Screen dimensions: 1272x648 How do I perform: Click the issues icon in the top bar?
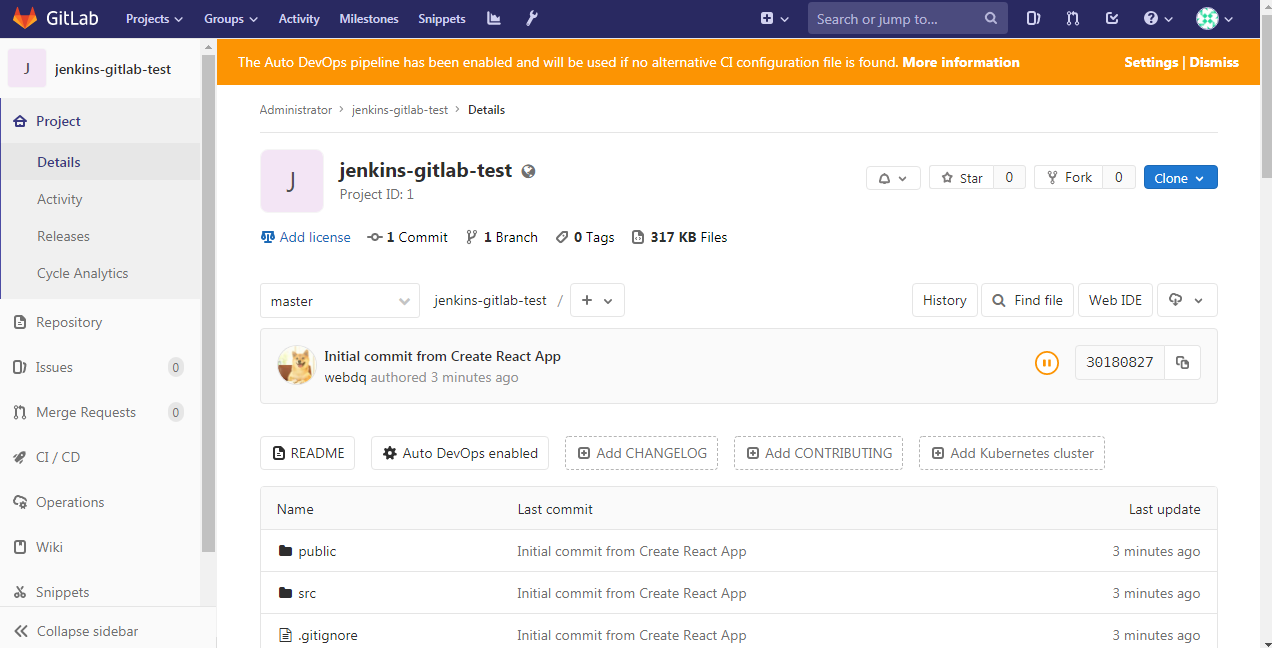pyautogui.click(x=1033, y=18)
